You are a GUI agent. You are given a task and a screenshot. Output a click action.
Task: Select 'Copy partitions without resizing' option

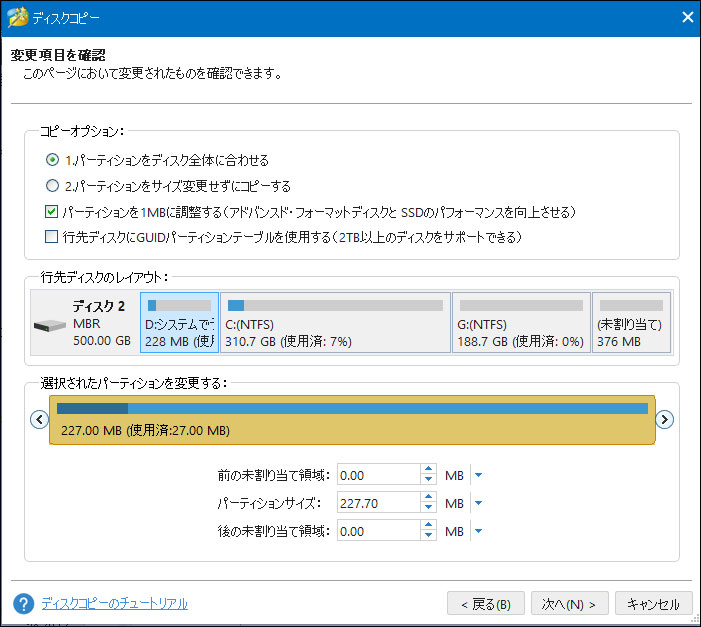click(53, 186)
